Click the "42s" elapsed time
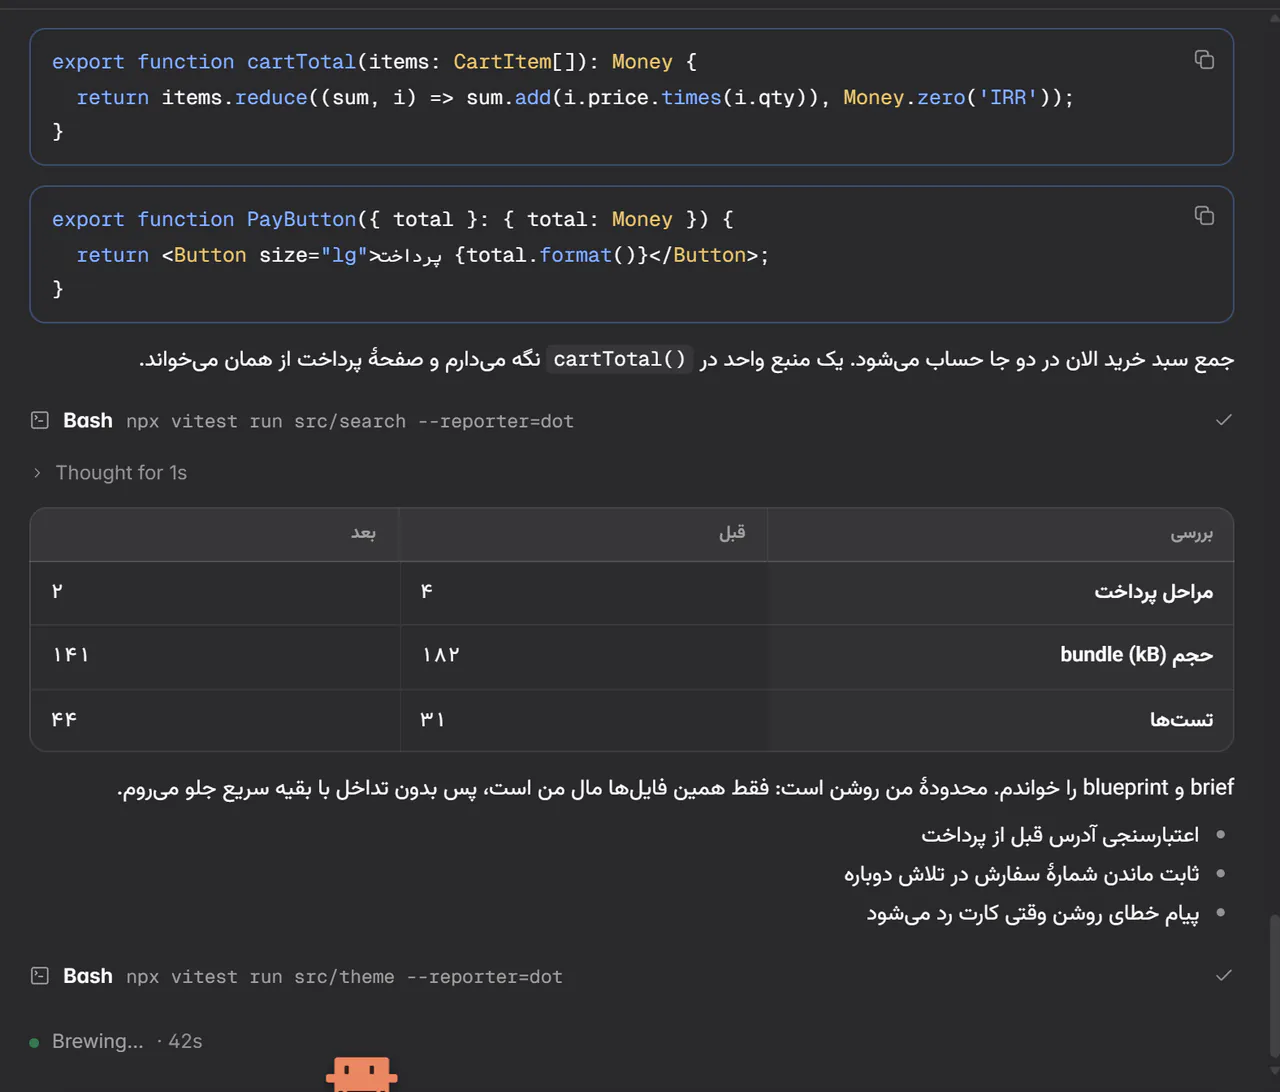1280x1092 pixels. 185,1042
